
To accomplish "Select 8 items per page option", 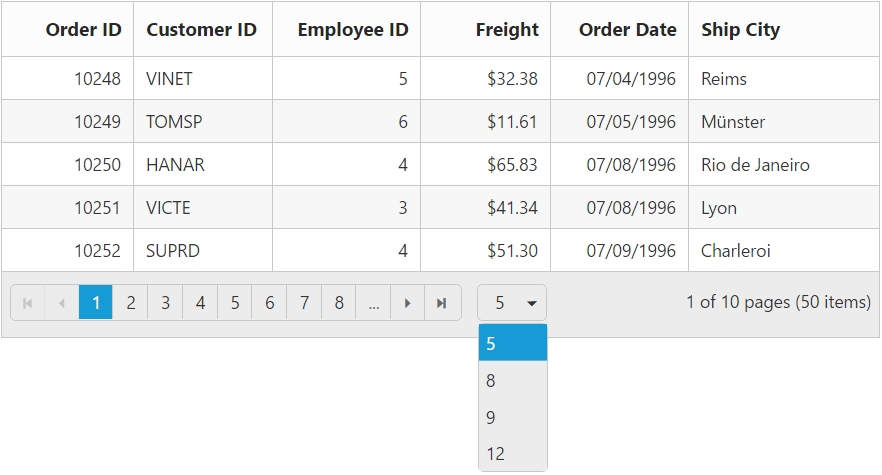I will point(512,381).
